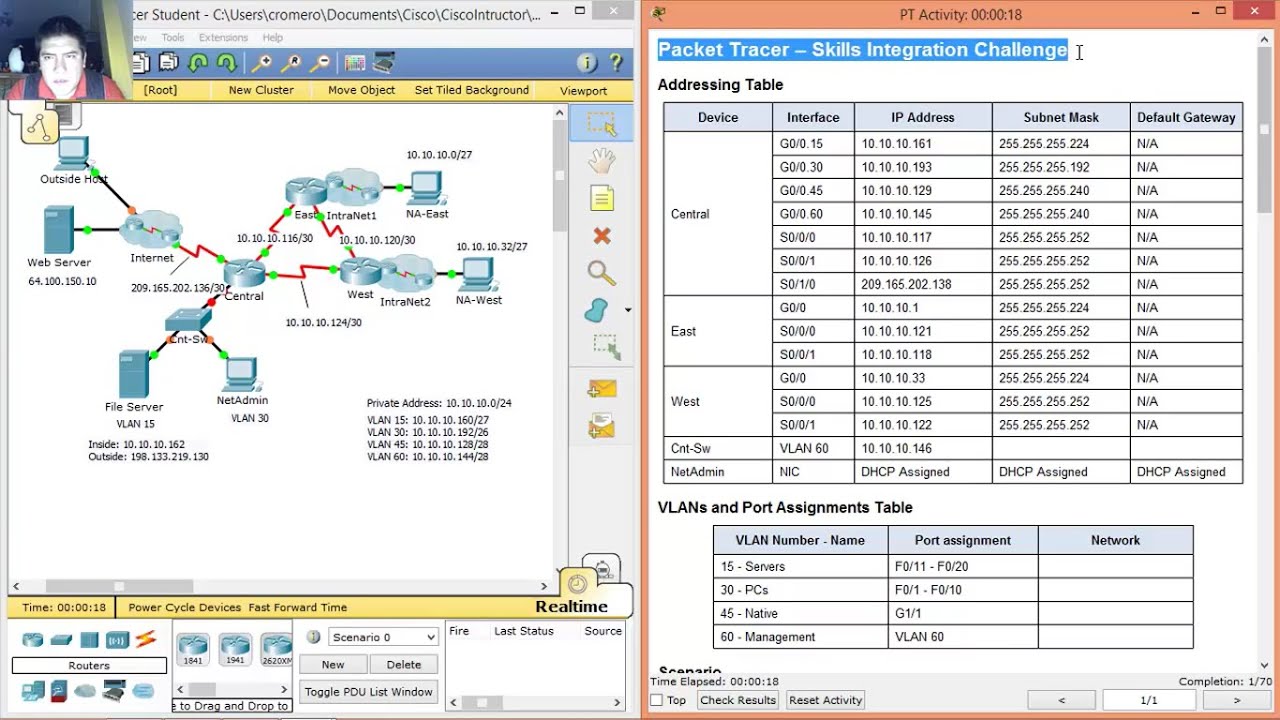Screen dimensions: 1280x720
Task: Open the Scenario 0 dropdown
Action: point(384,637)
